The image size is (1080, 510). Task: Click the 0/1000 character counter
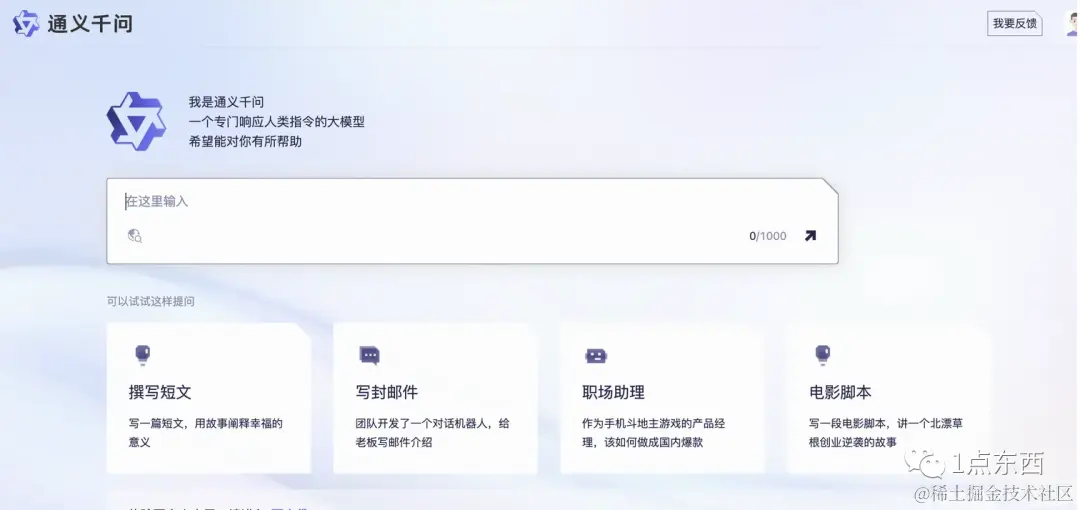click(768, 236)
